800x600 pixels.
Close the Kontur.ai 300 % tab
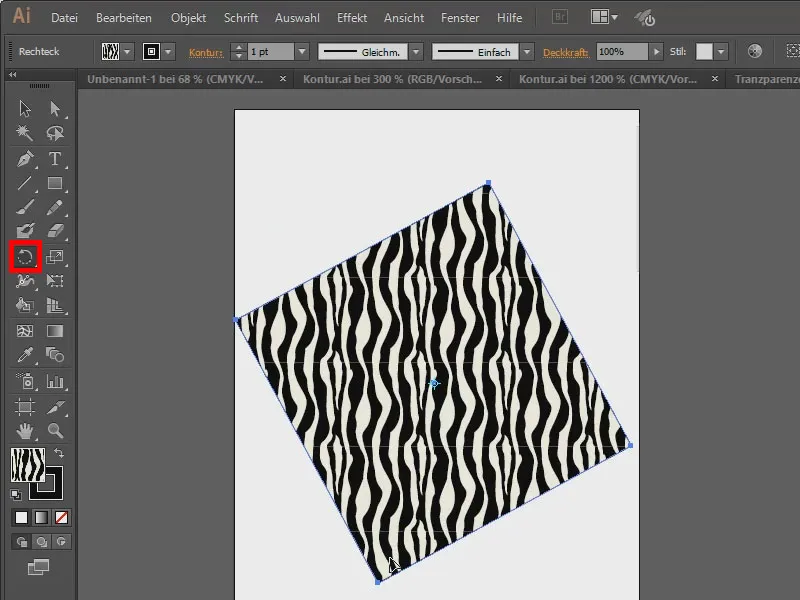499,79
